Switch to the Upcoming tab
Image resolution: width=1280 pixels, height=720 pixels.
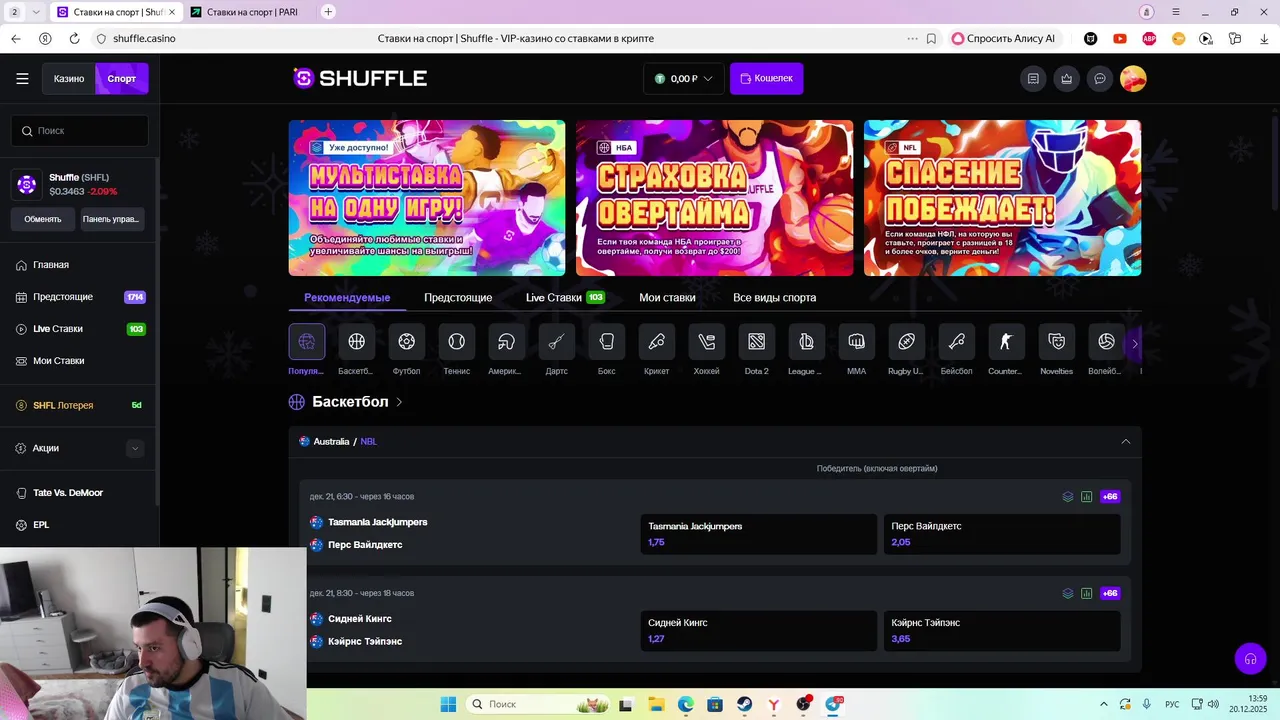point(458,298)
